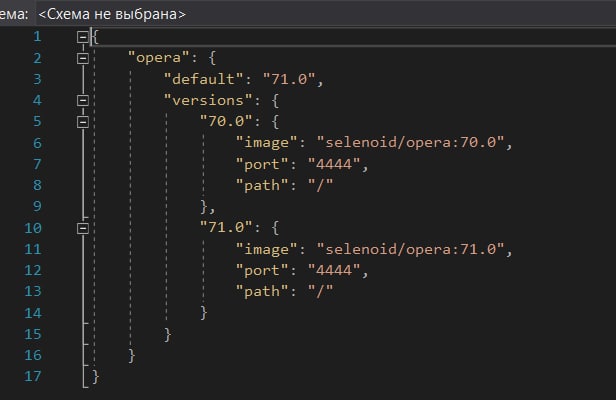Click the "path" key on line 13
The width and height of the screenshot is (616, 400).
coord(262,292)
